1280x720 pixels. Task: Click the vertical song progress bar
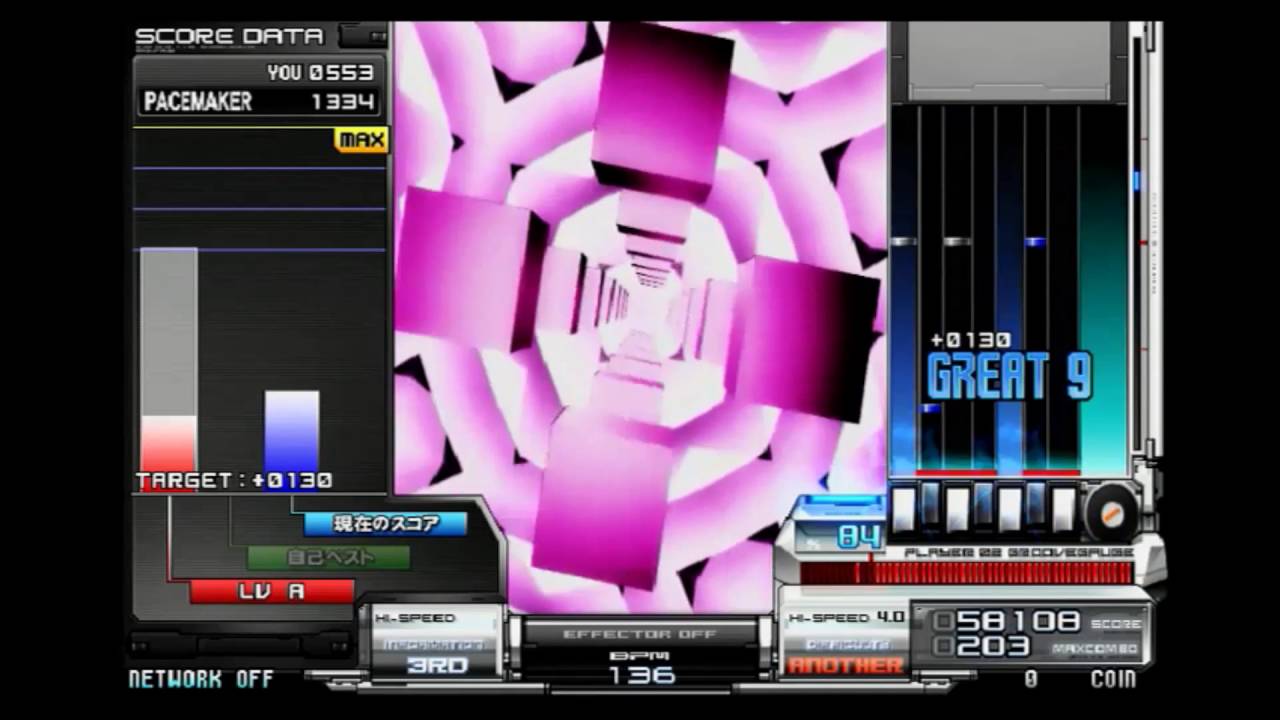1136,240
